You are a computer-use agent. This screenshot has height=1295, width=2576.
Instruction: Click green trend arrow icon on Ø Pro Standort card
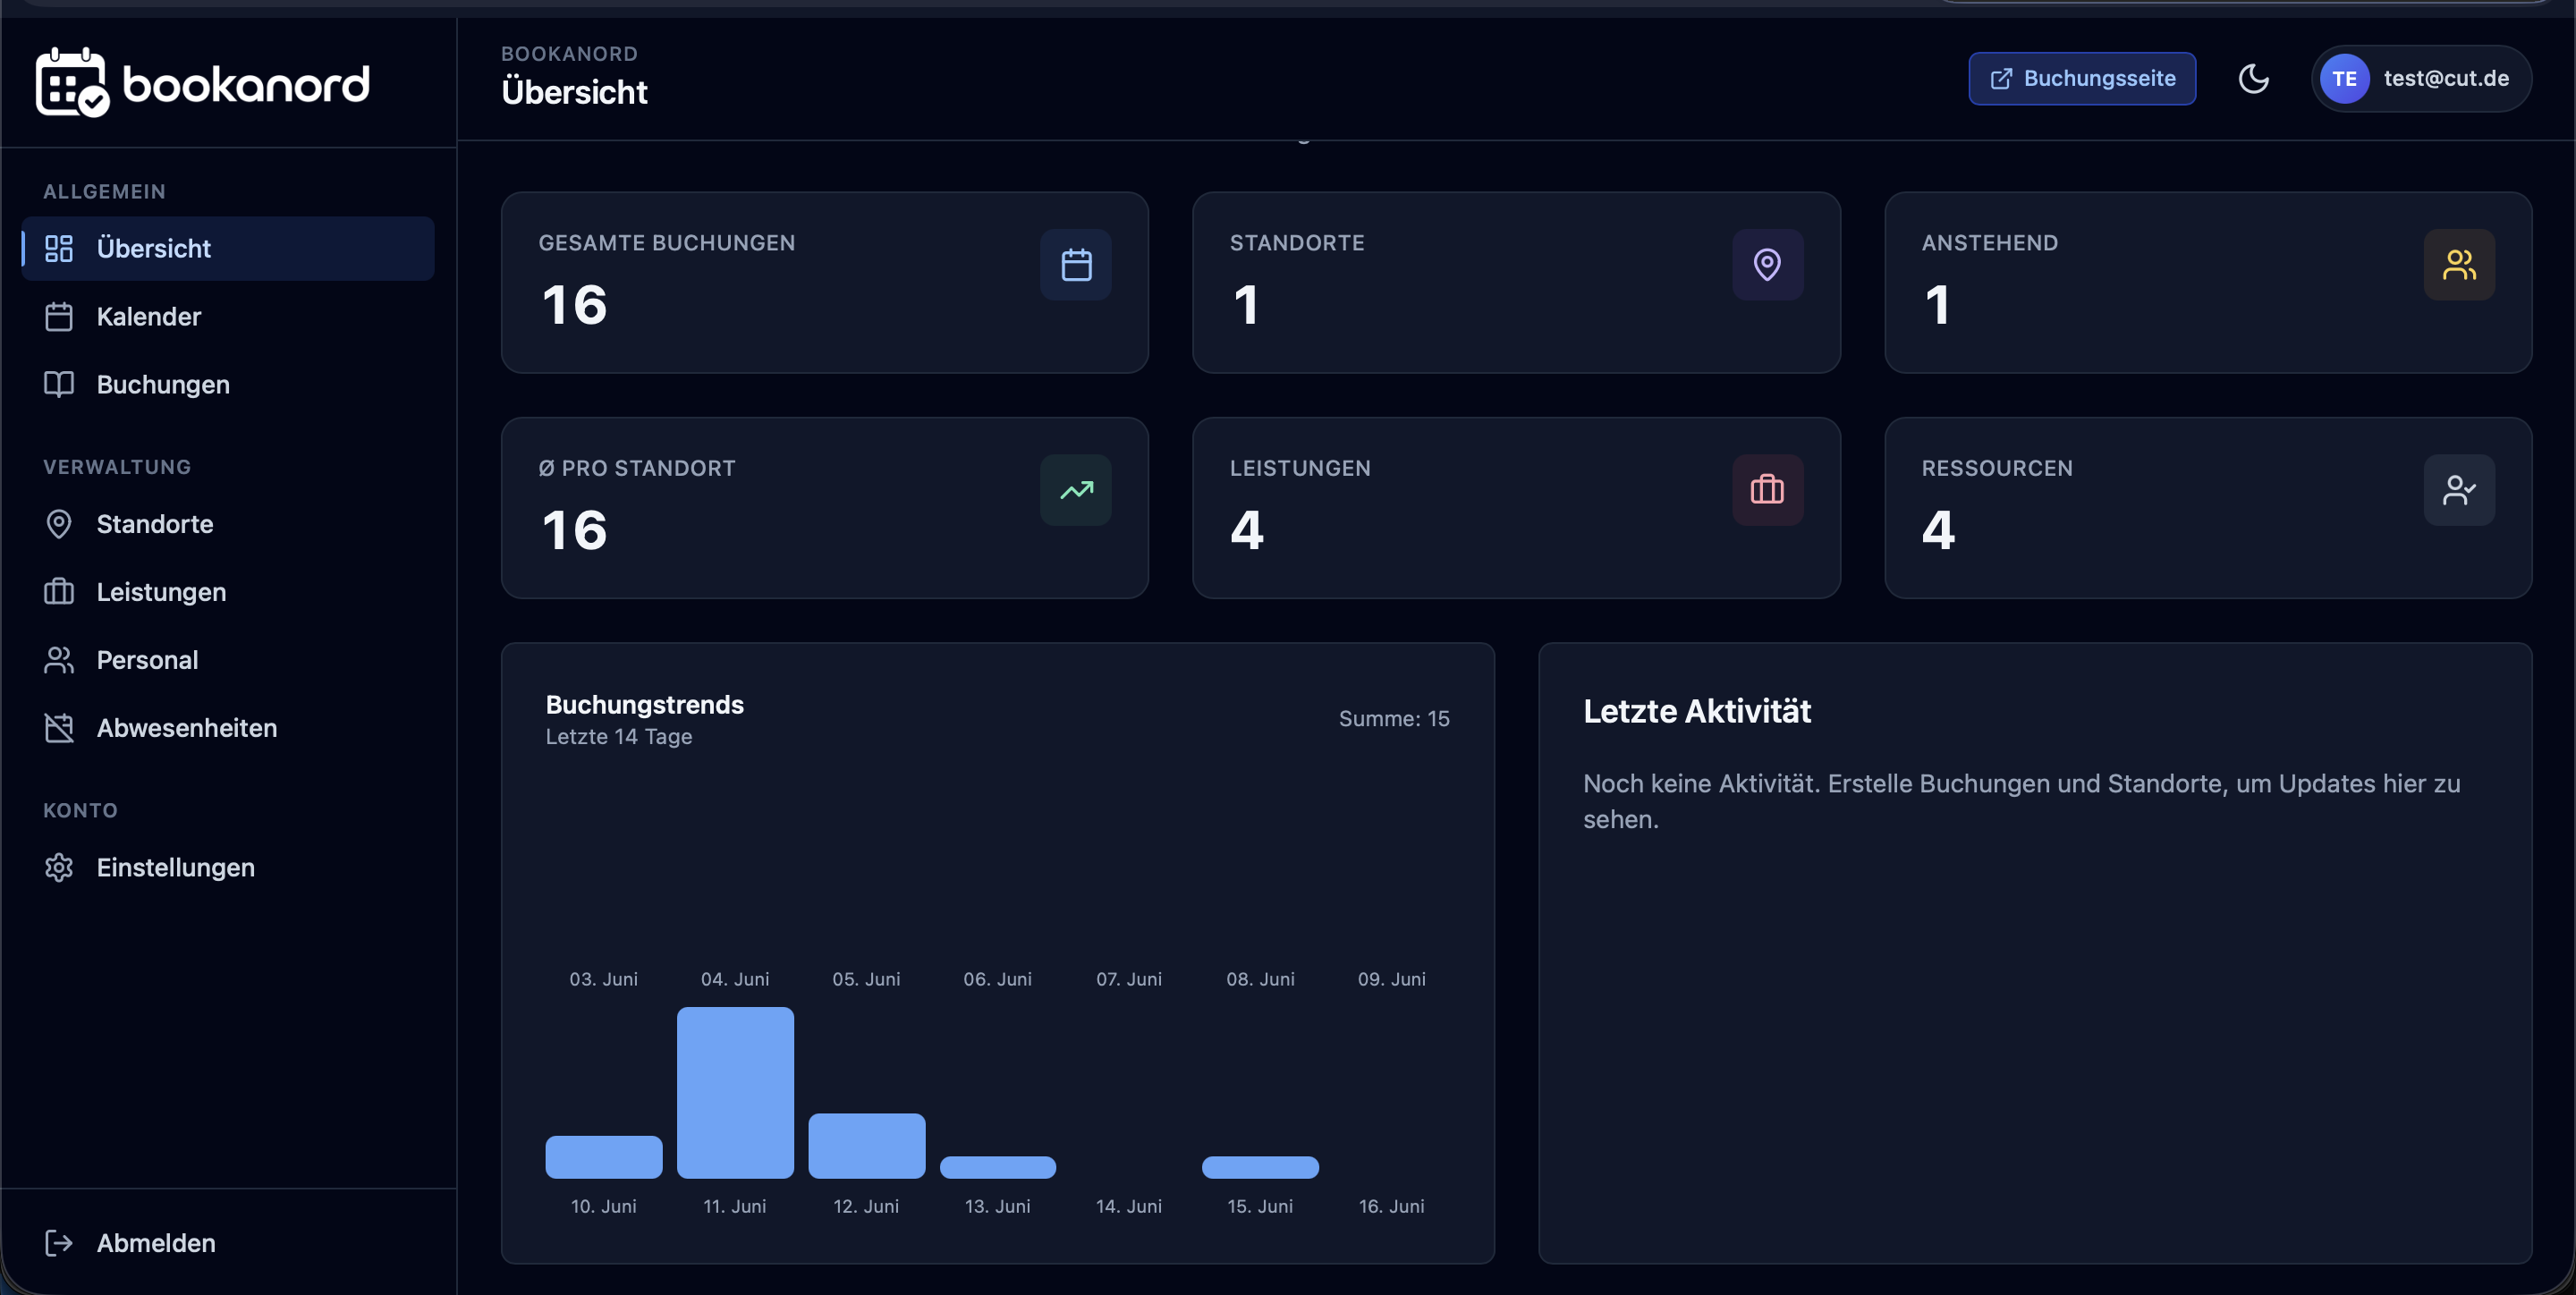click(1076, 490)
